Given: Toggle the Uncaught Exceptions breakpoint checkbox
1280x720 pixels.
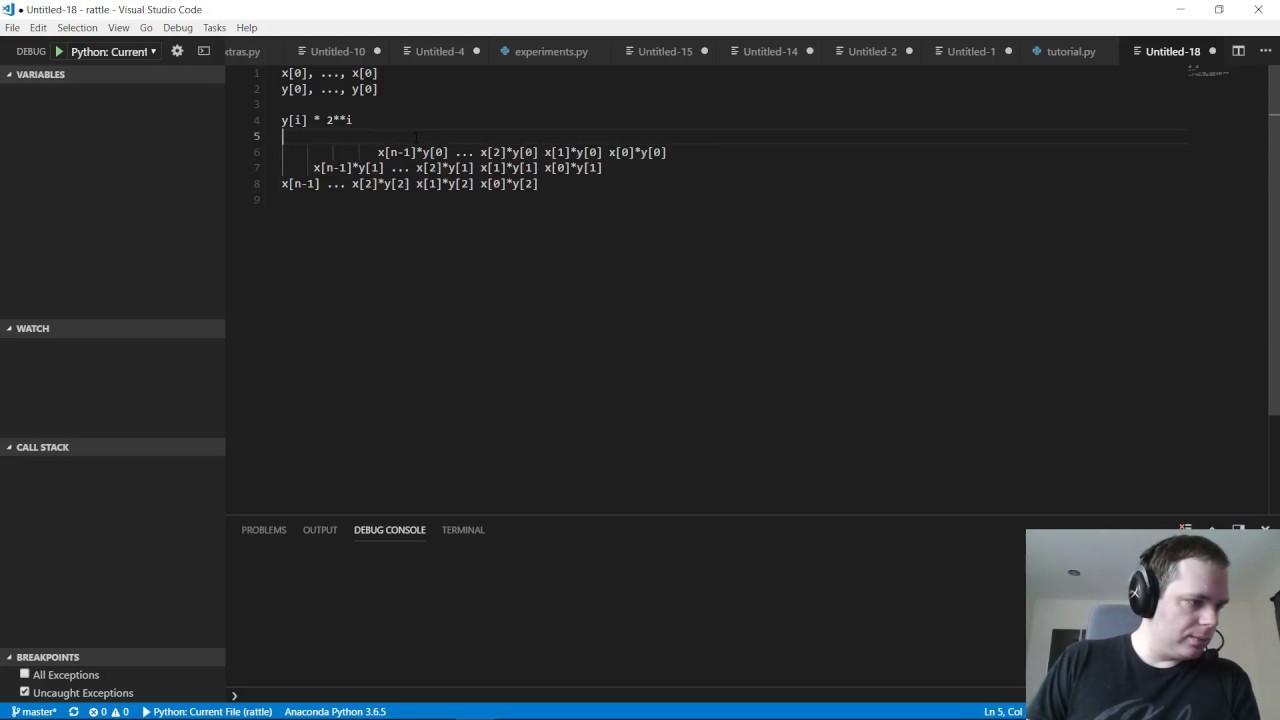Looking at the screenshot, I should 25,692.
